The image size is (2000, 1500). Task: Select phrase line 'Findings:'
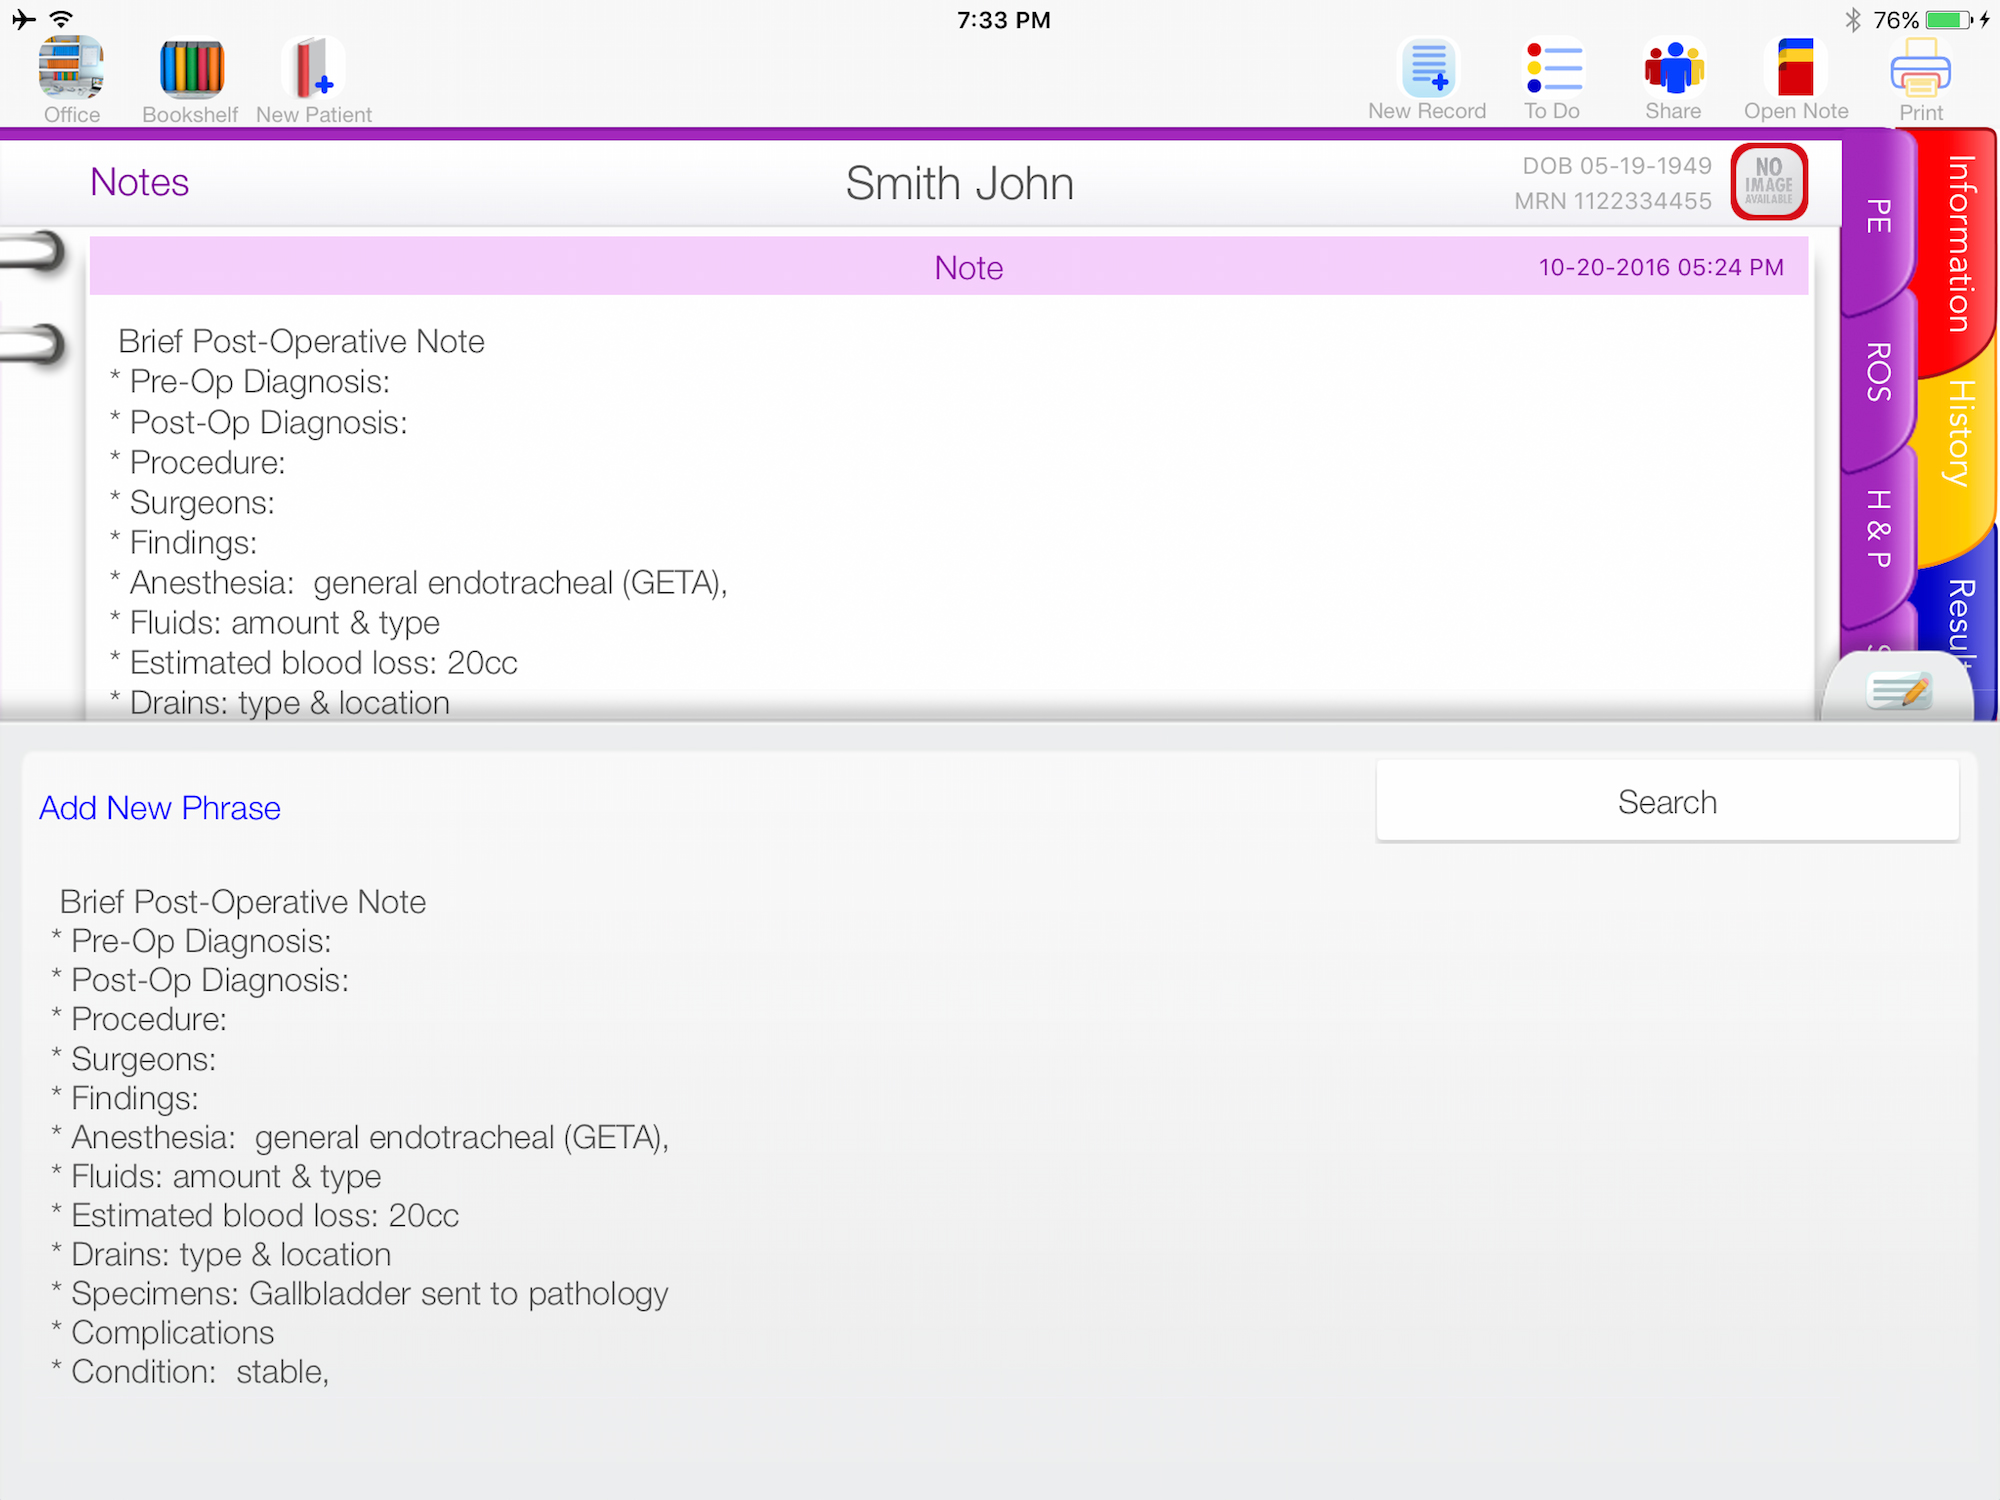135,1098
